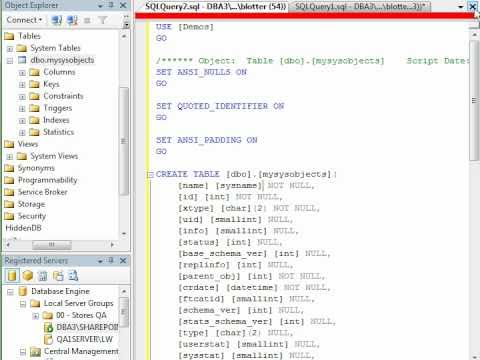The image size is (480, 360).
Task: Select Database Engine server type icon
Action: (x=12, y=276)
